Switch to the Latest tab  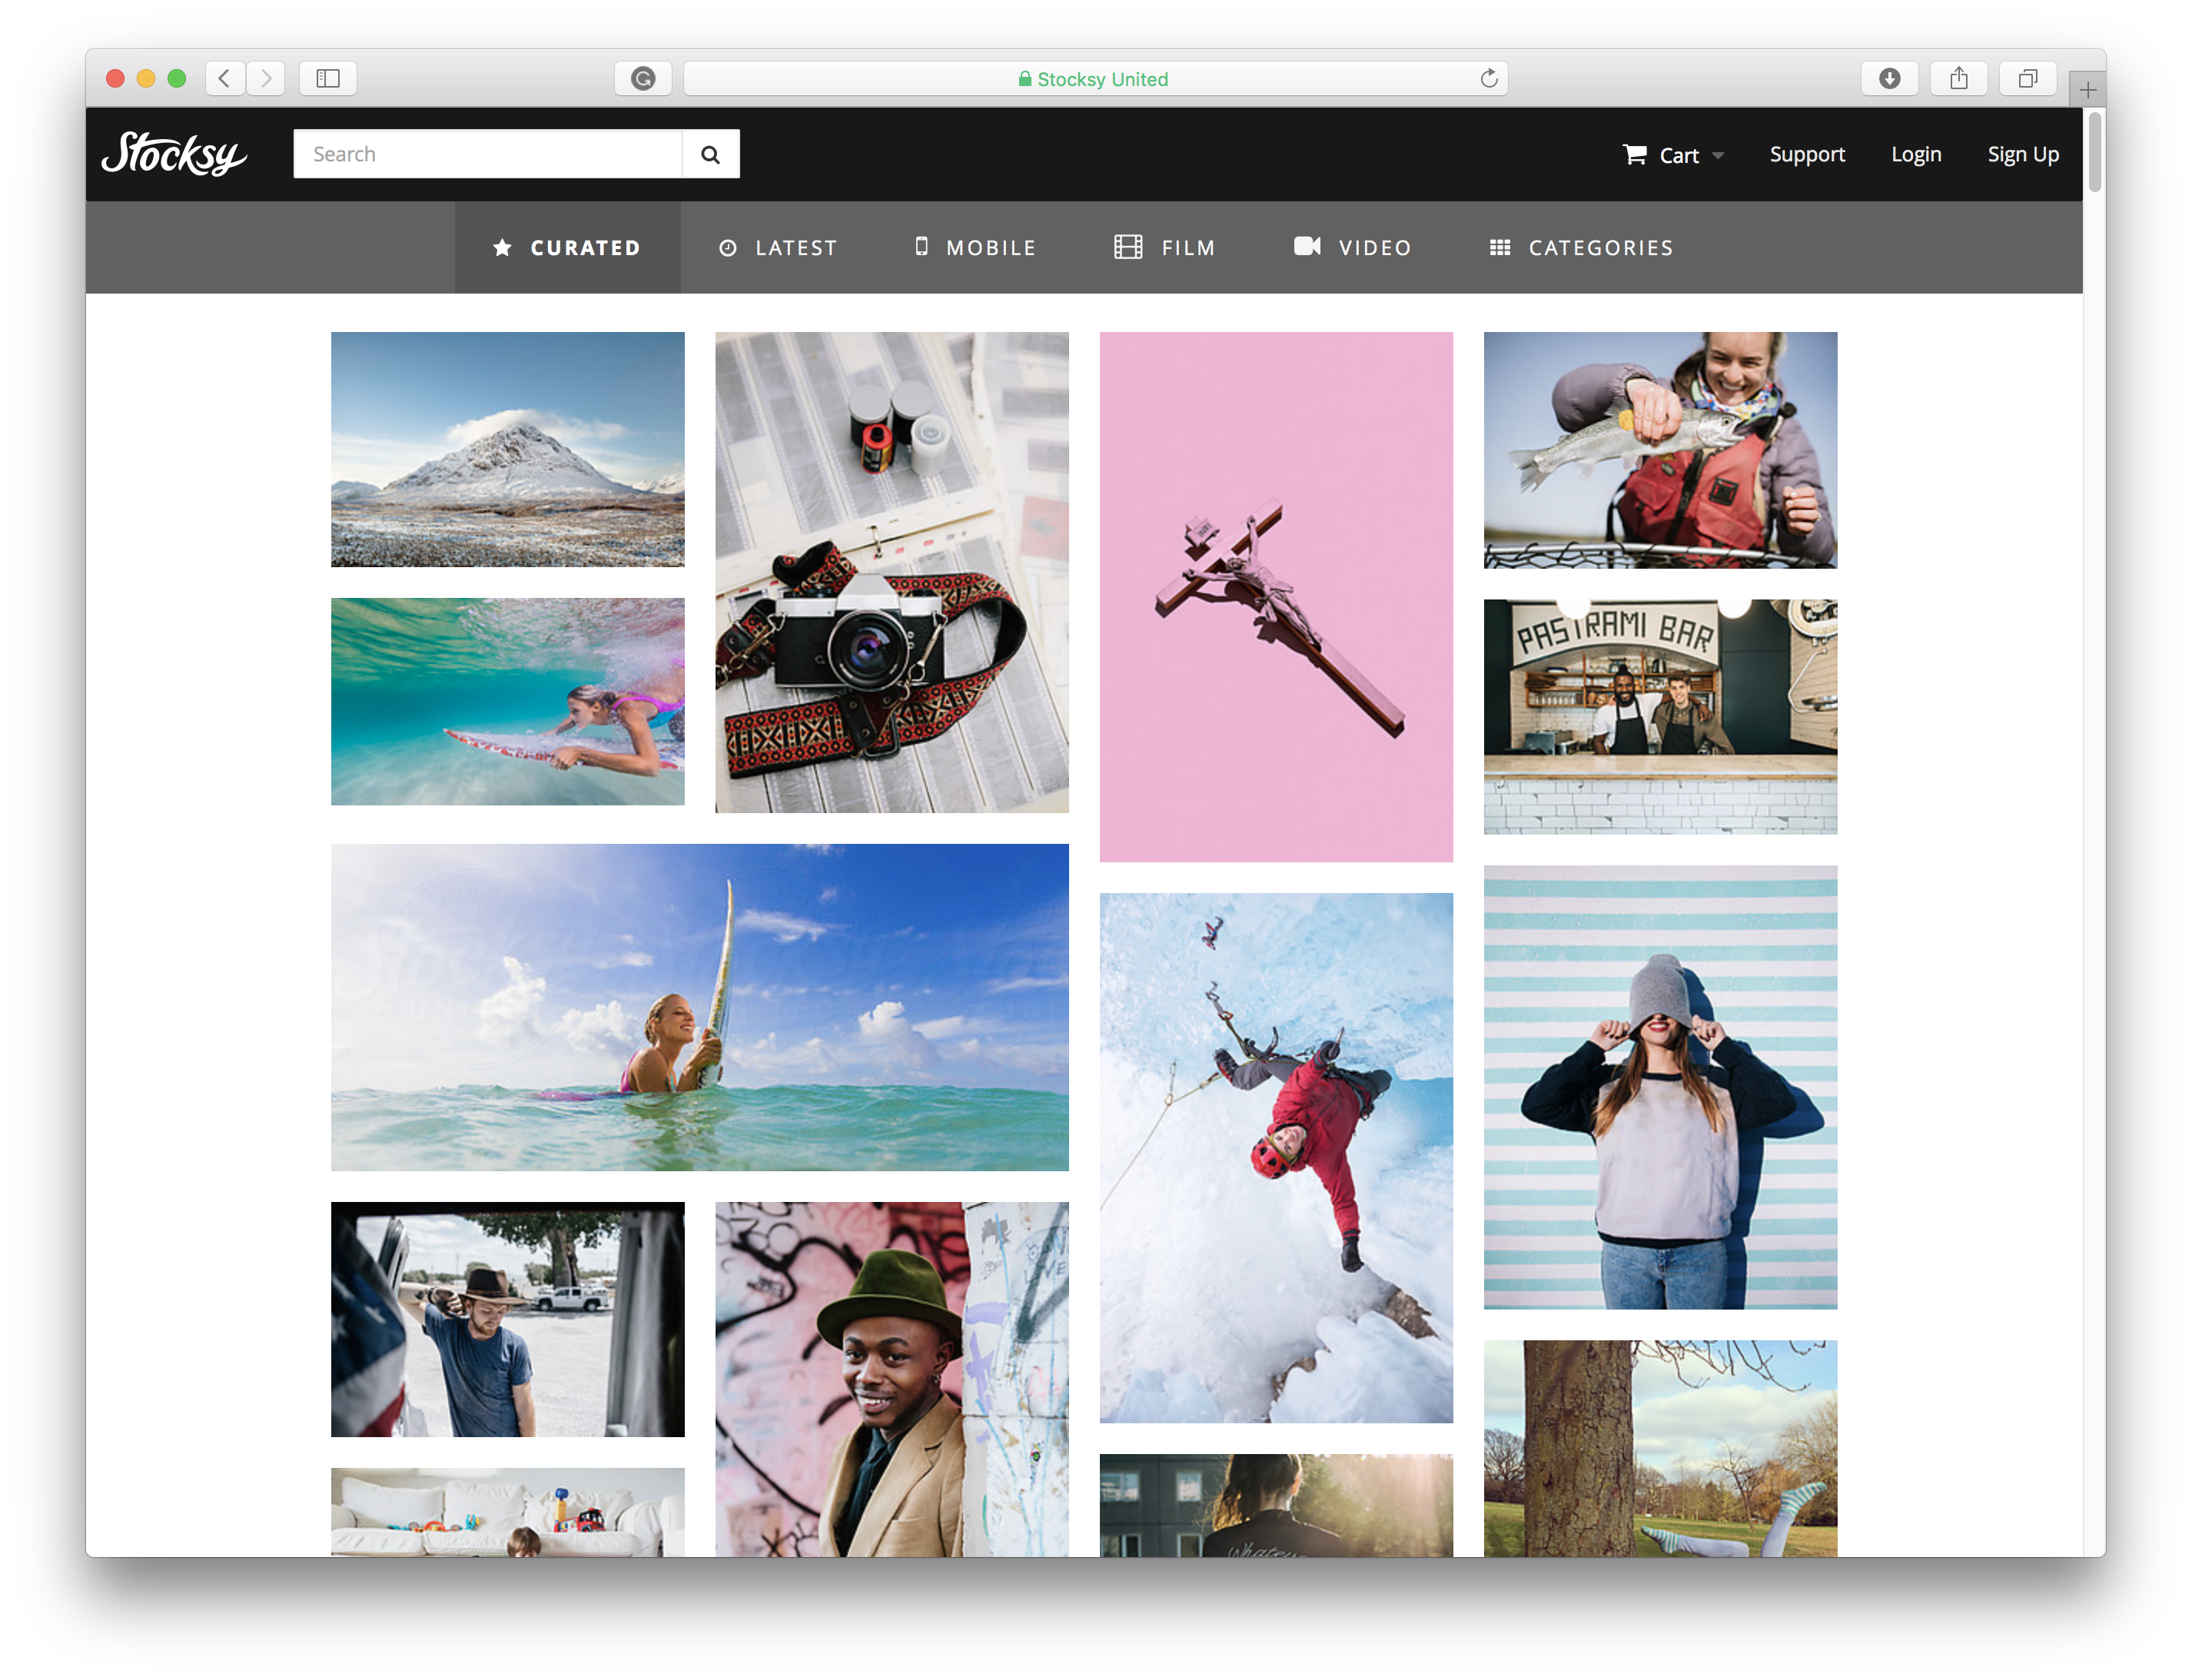(x=778, y=247)
